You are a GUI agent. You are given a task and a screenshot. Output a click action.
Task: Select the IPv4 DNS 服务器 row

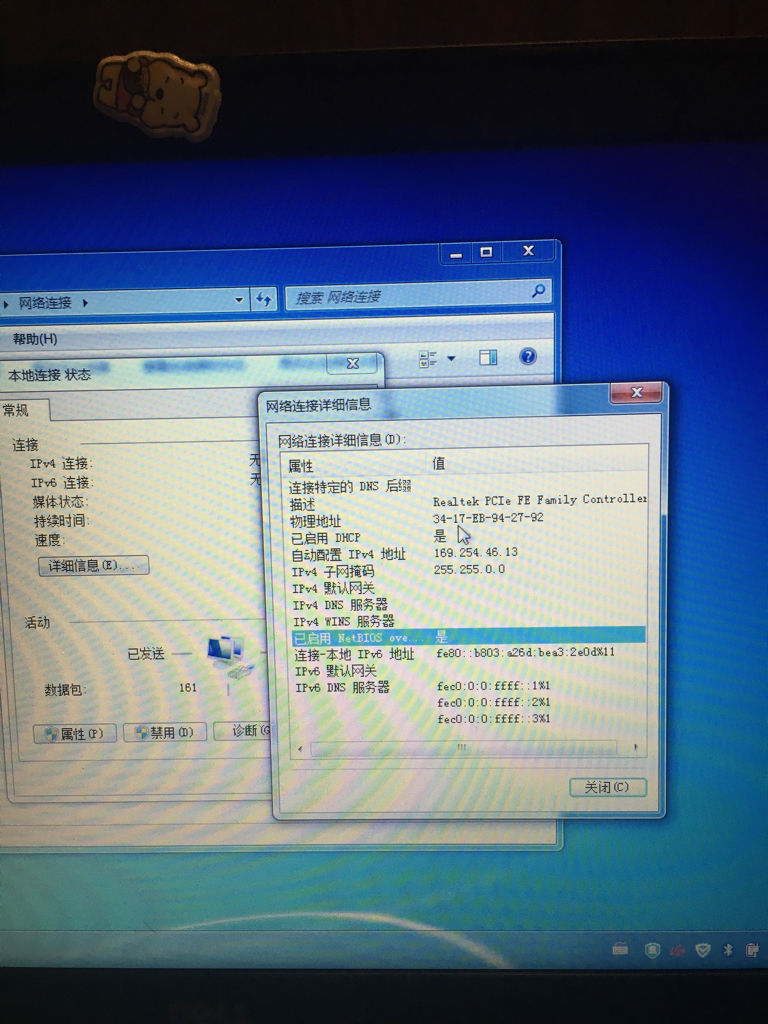pyautogui.click(x=468, y=604)
